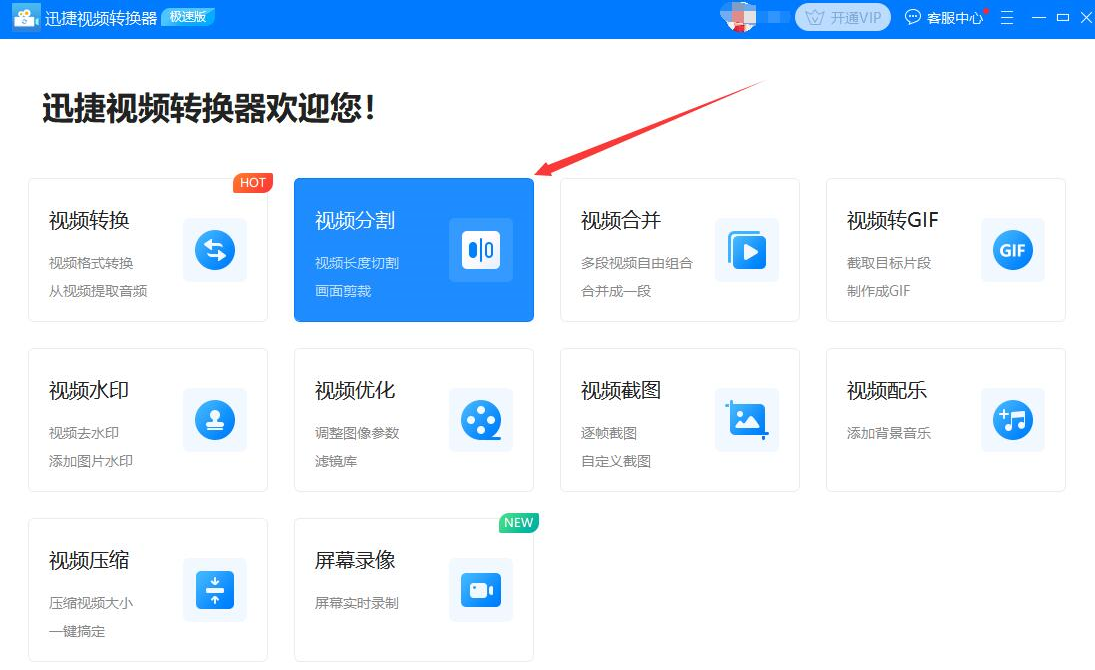Click the 画面剪裁 text
Screen dimensions: 1095x670
pos(343,291)
